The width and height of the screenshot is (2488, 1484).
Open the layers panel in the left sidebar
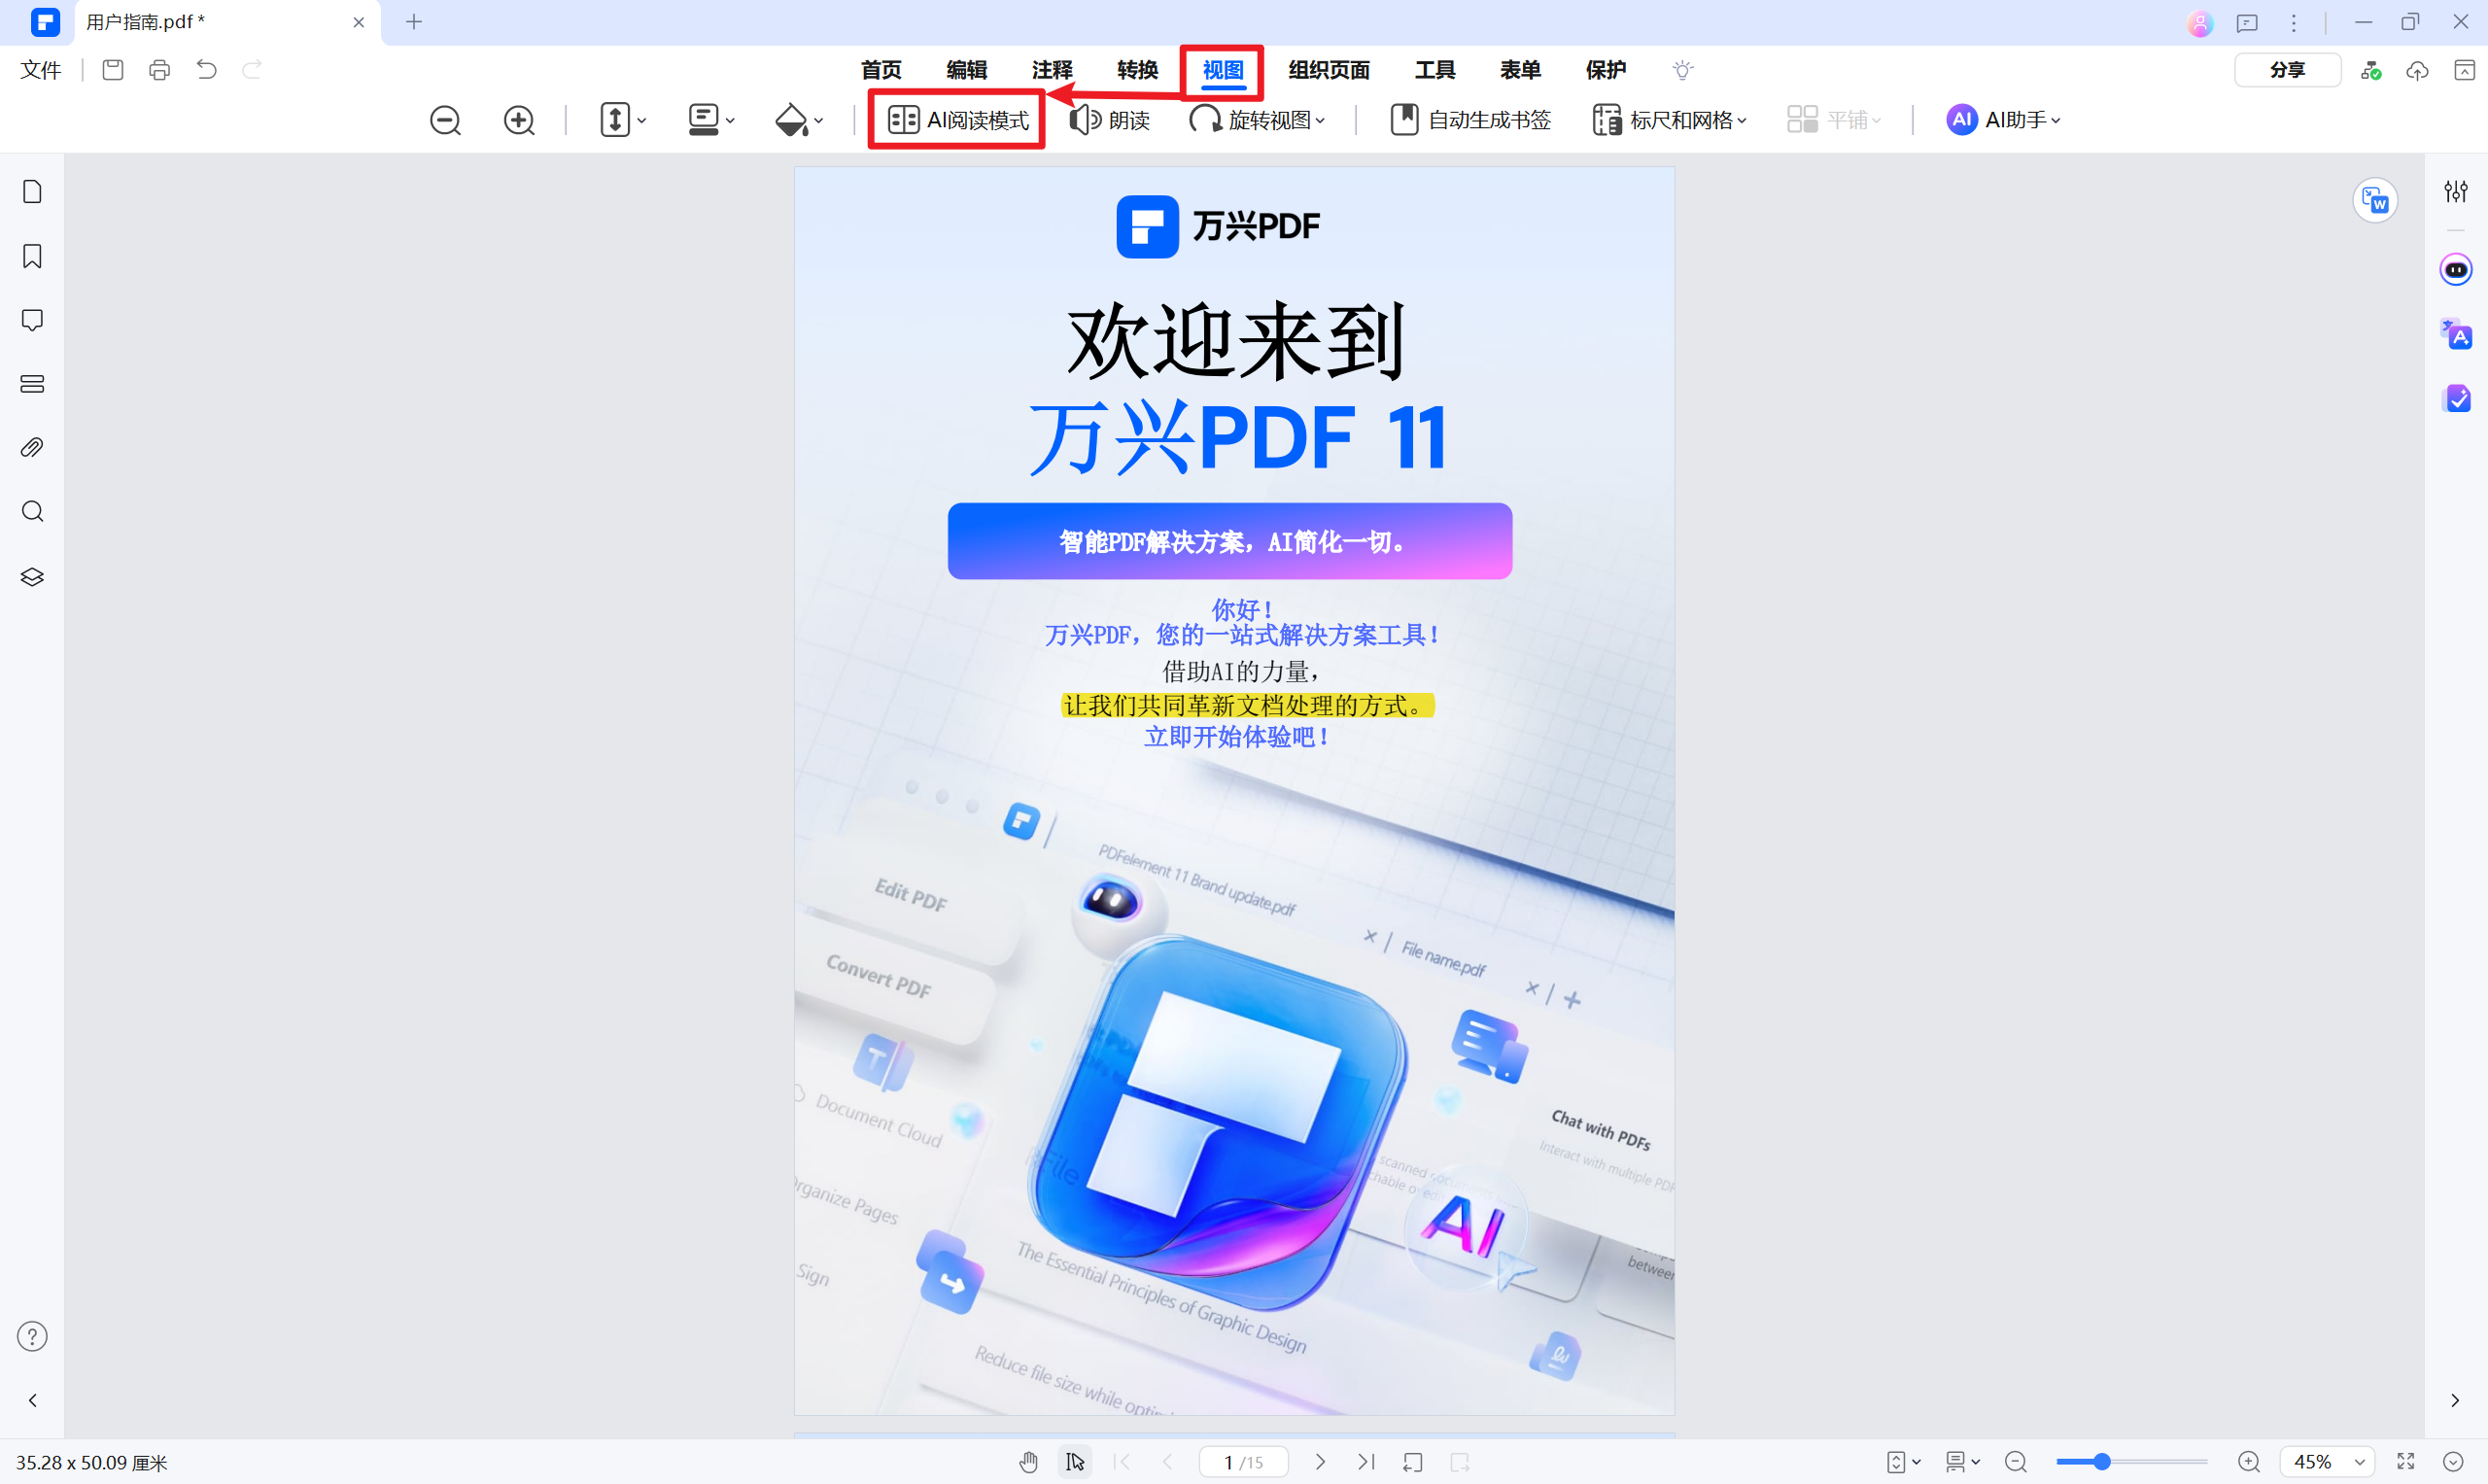click(x=32, y=577)
